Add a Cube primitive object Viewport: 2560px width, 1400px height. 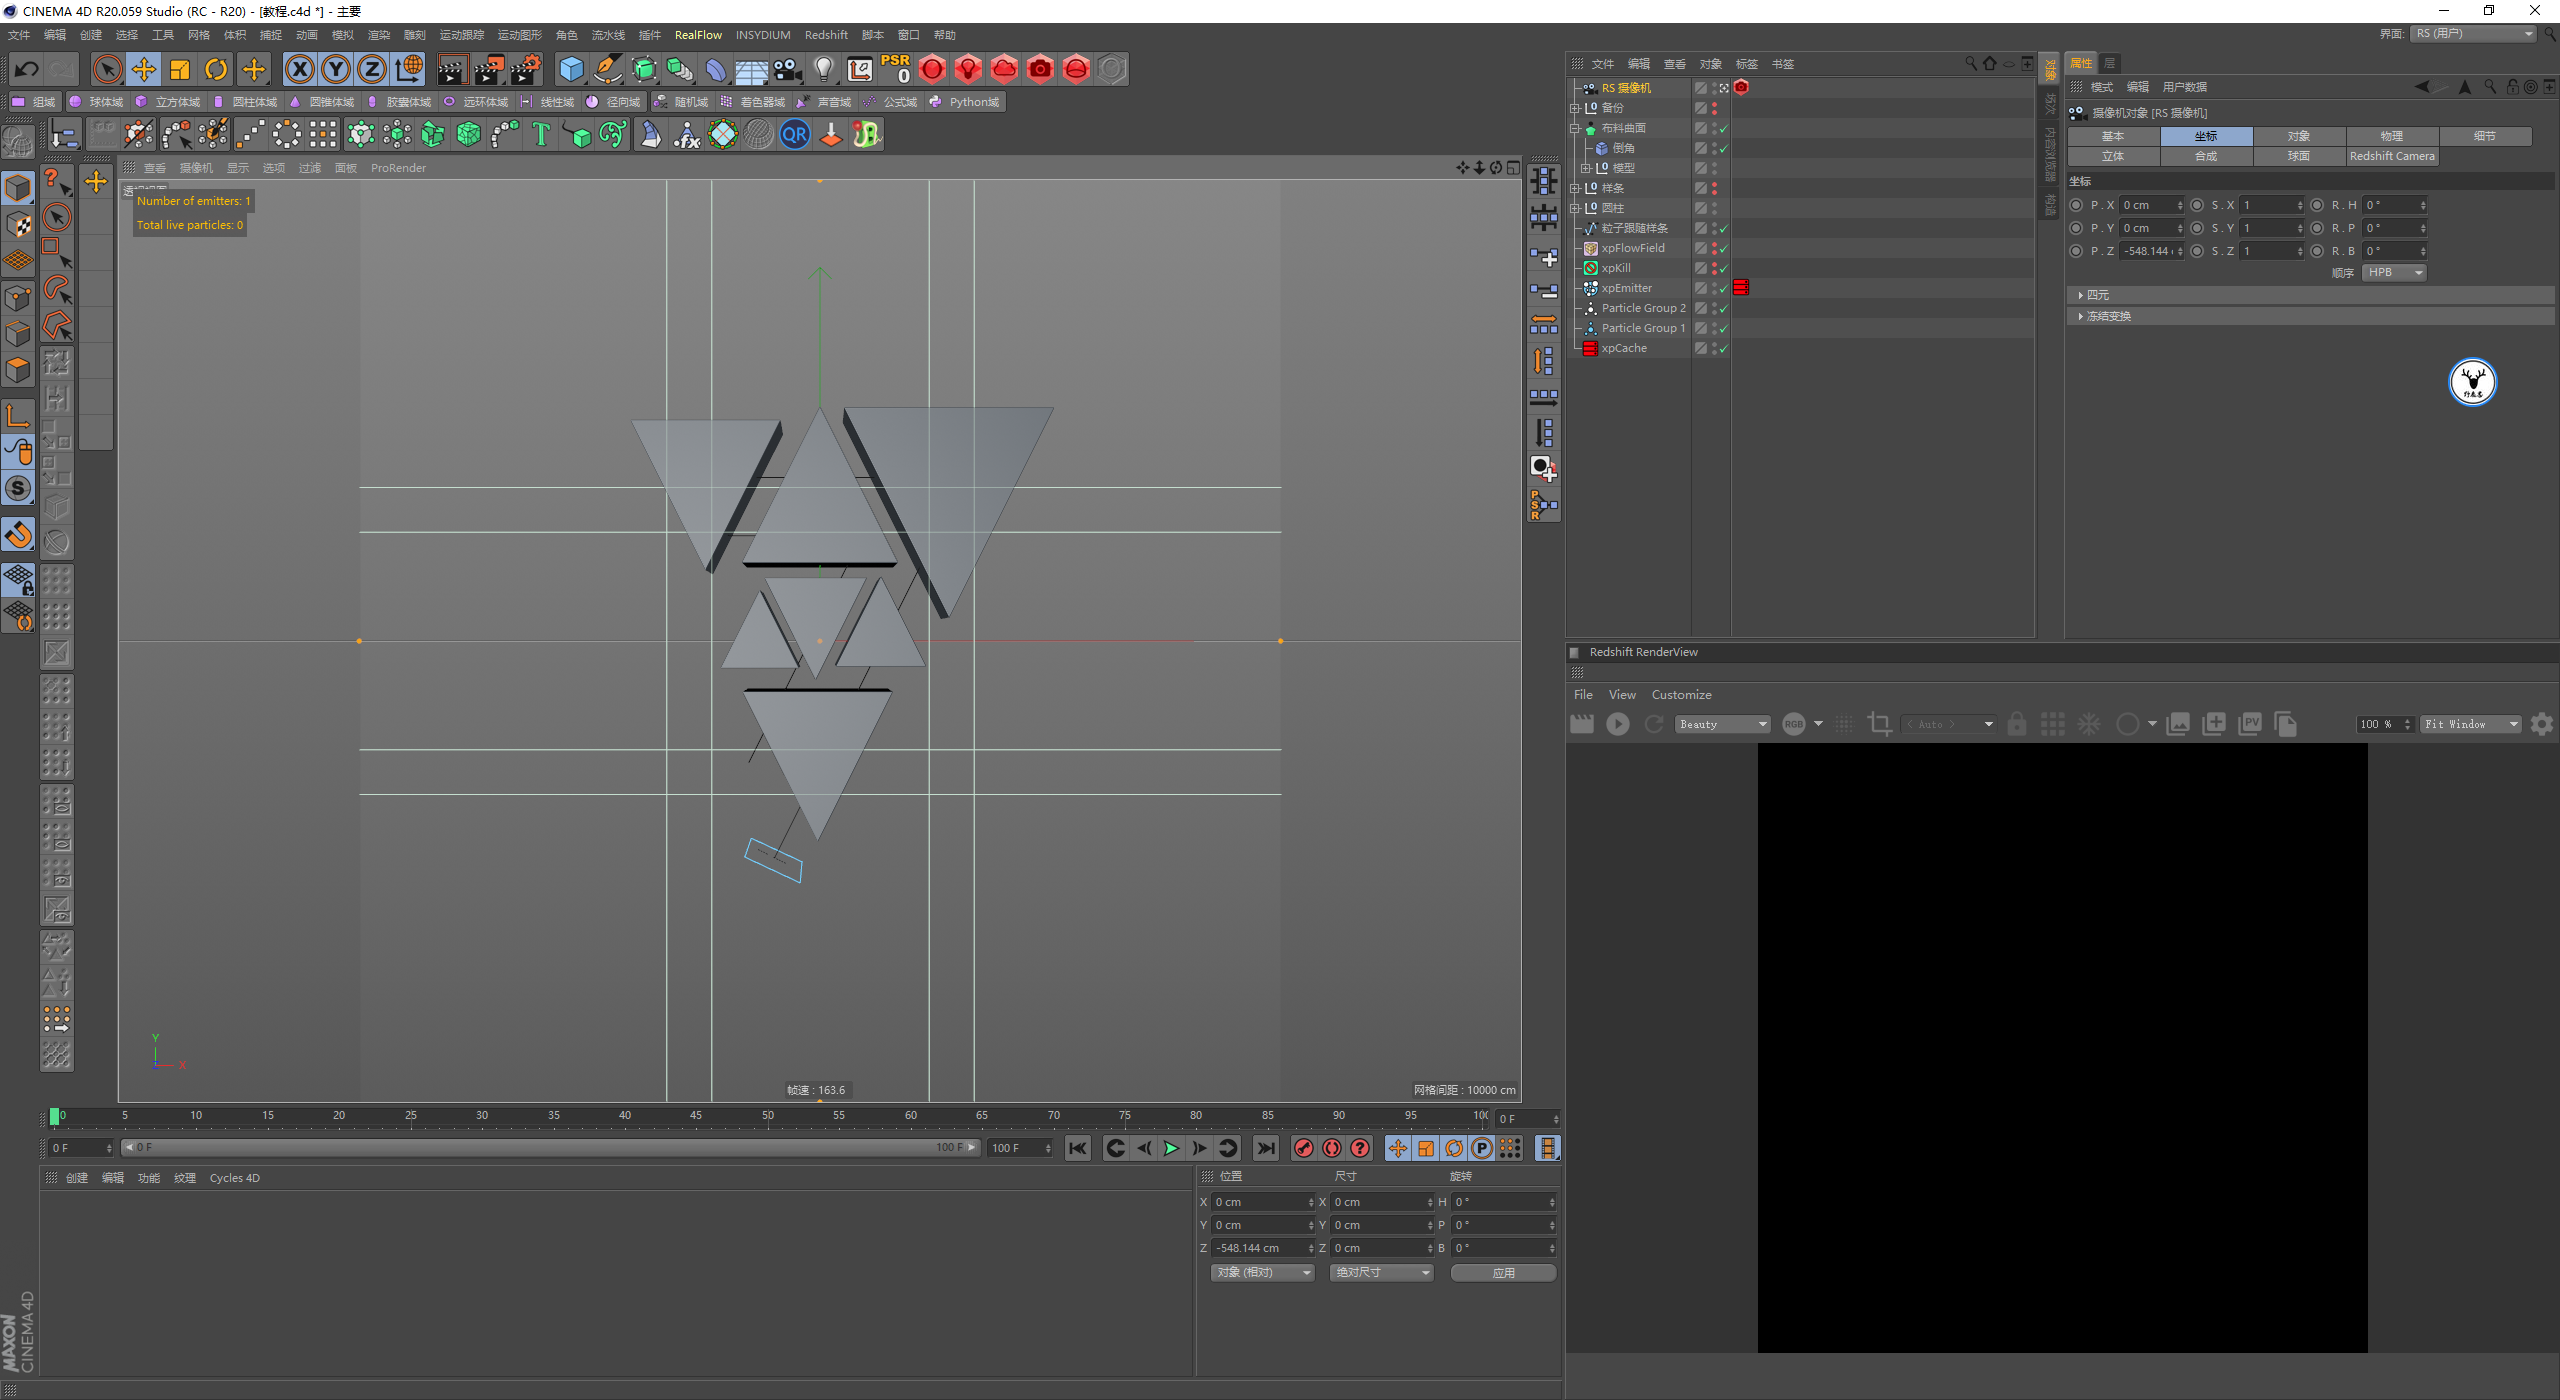(x=571, y=69)
